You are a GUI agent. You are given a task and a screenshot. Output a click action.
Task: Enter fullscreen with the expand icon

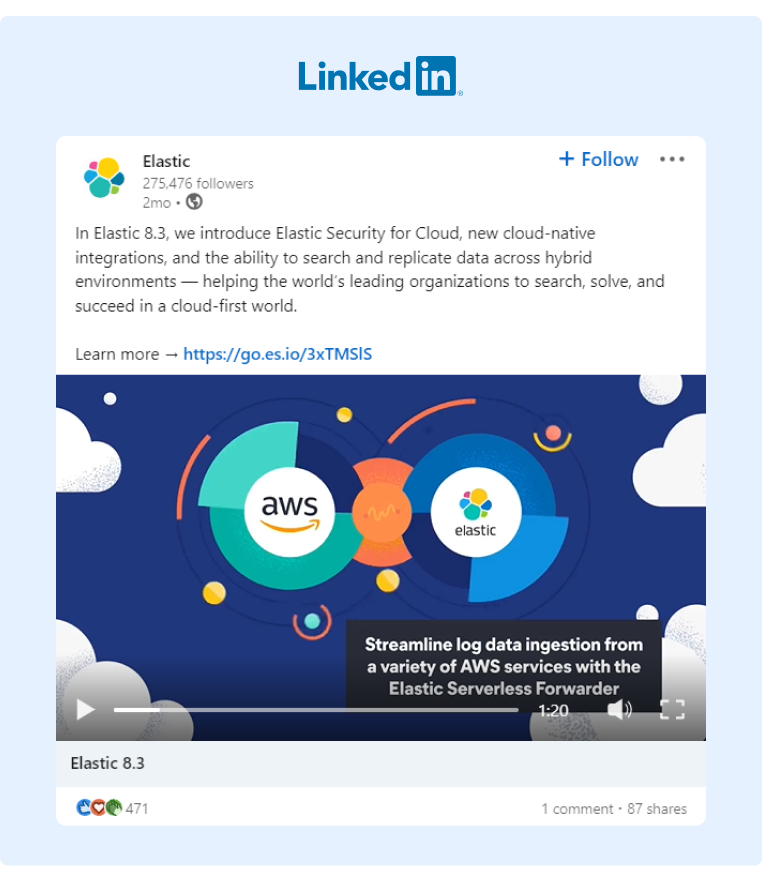[x=673, y=710]
